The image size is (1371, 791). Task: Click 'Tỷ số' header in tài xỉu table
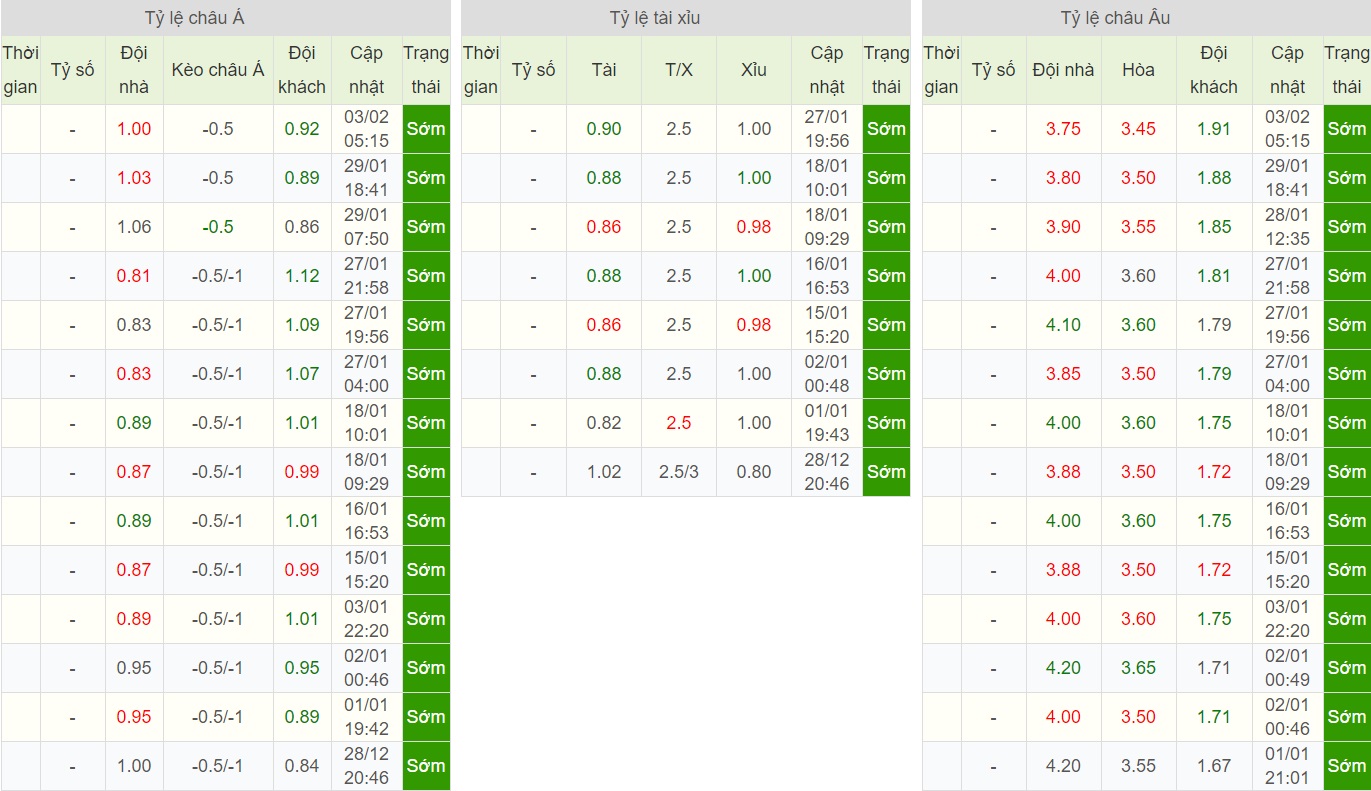click(x=533, y=70)
